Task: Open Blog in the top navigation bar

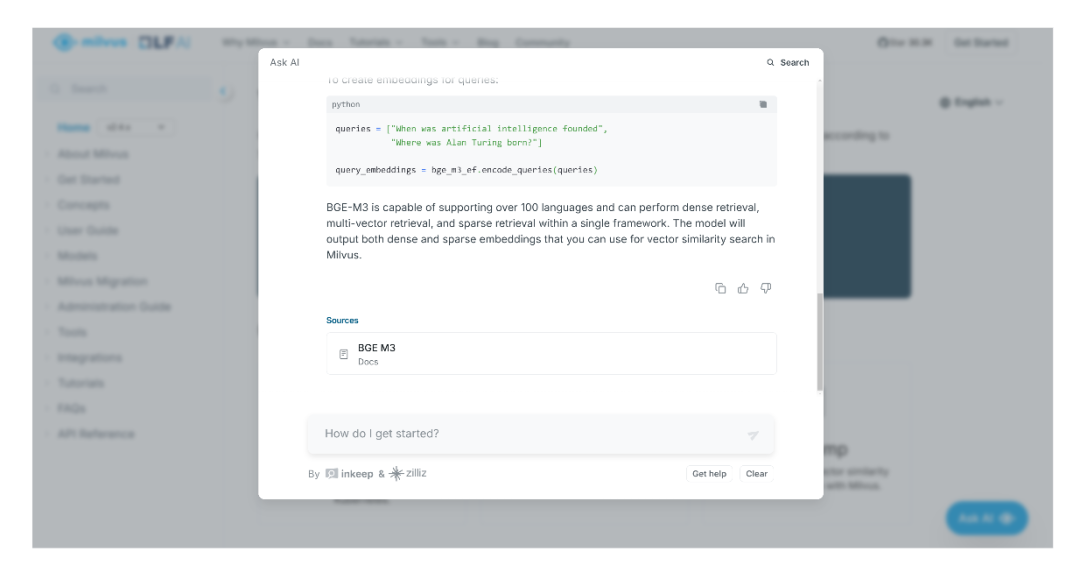Action: 488,43
